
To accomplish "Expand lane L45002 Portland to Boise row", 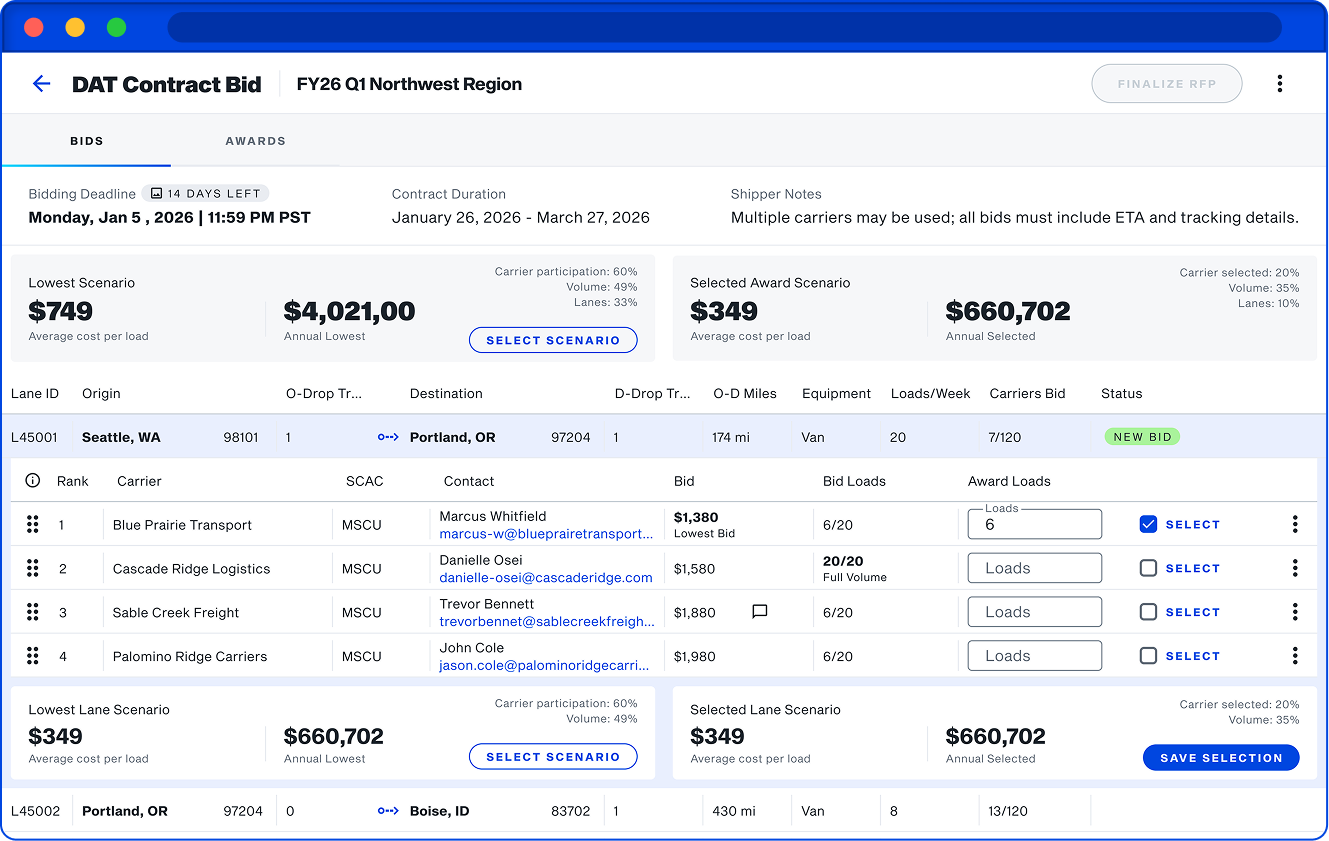I will 664,811.
